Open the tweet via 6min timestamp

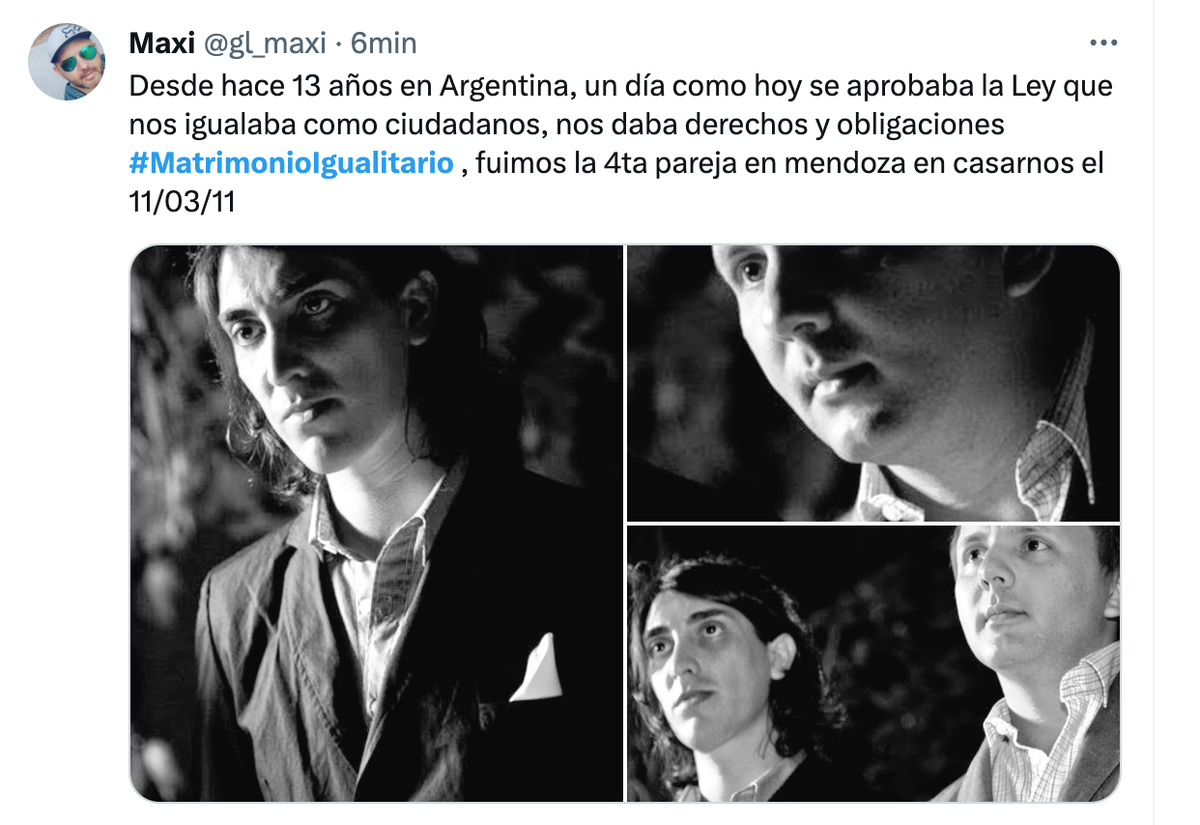pyautogui.click(x=384, y=43)
